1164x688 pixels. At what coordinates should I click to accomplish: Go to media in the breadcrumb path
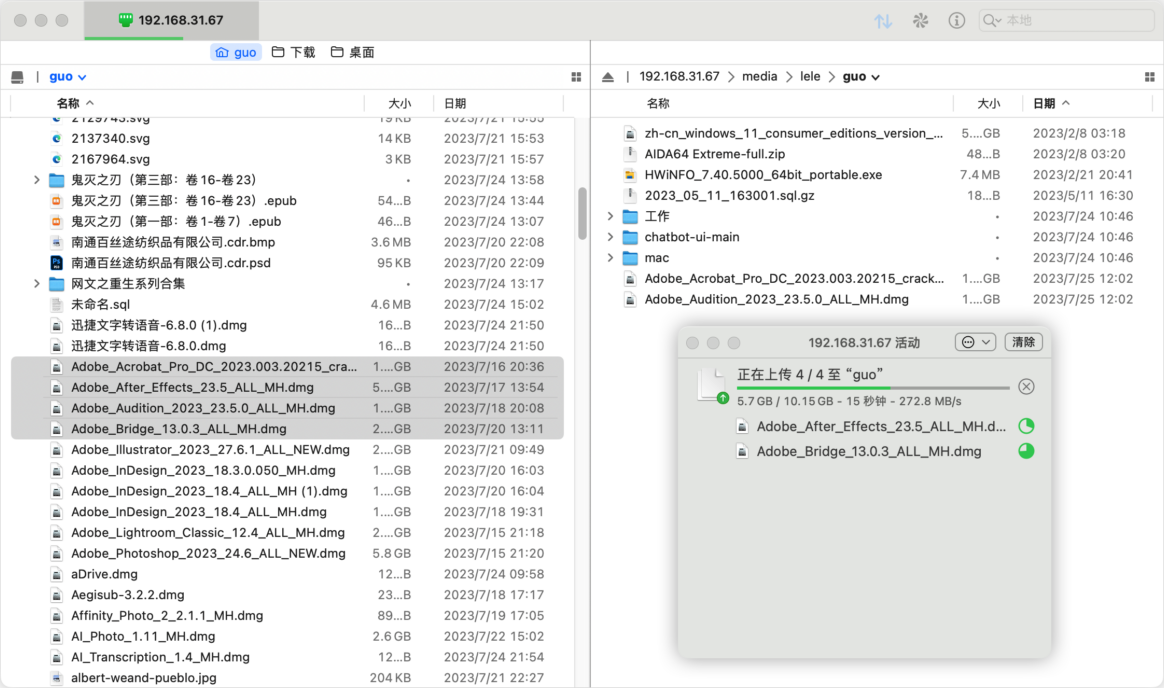point(759,76)
